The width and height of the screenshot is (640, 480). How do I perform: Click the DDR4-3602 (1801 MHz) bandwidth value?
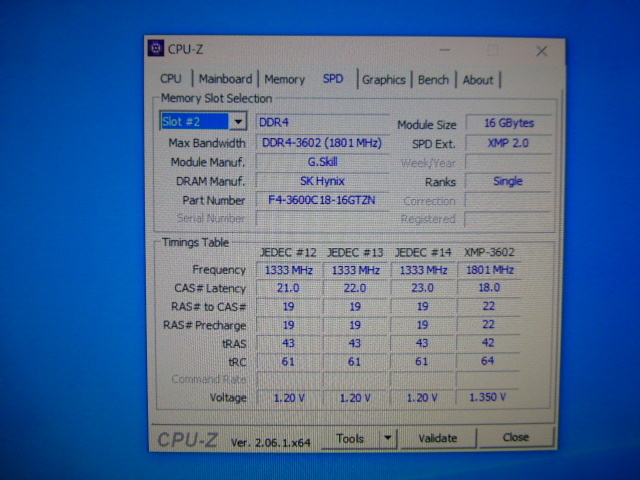click(322, 143)
